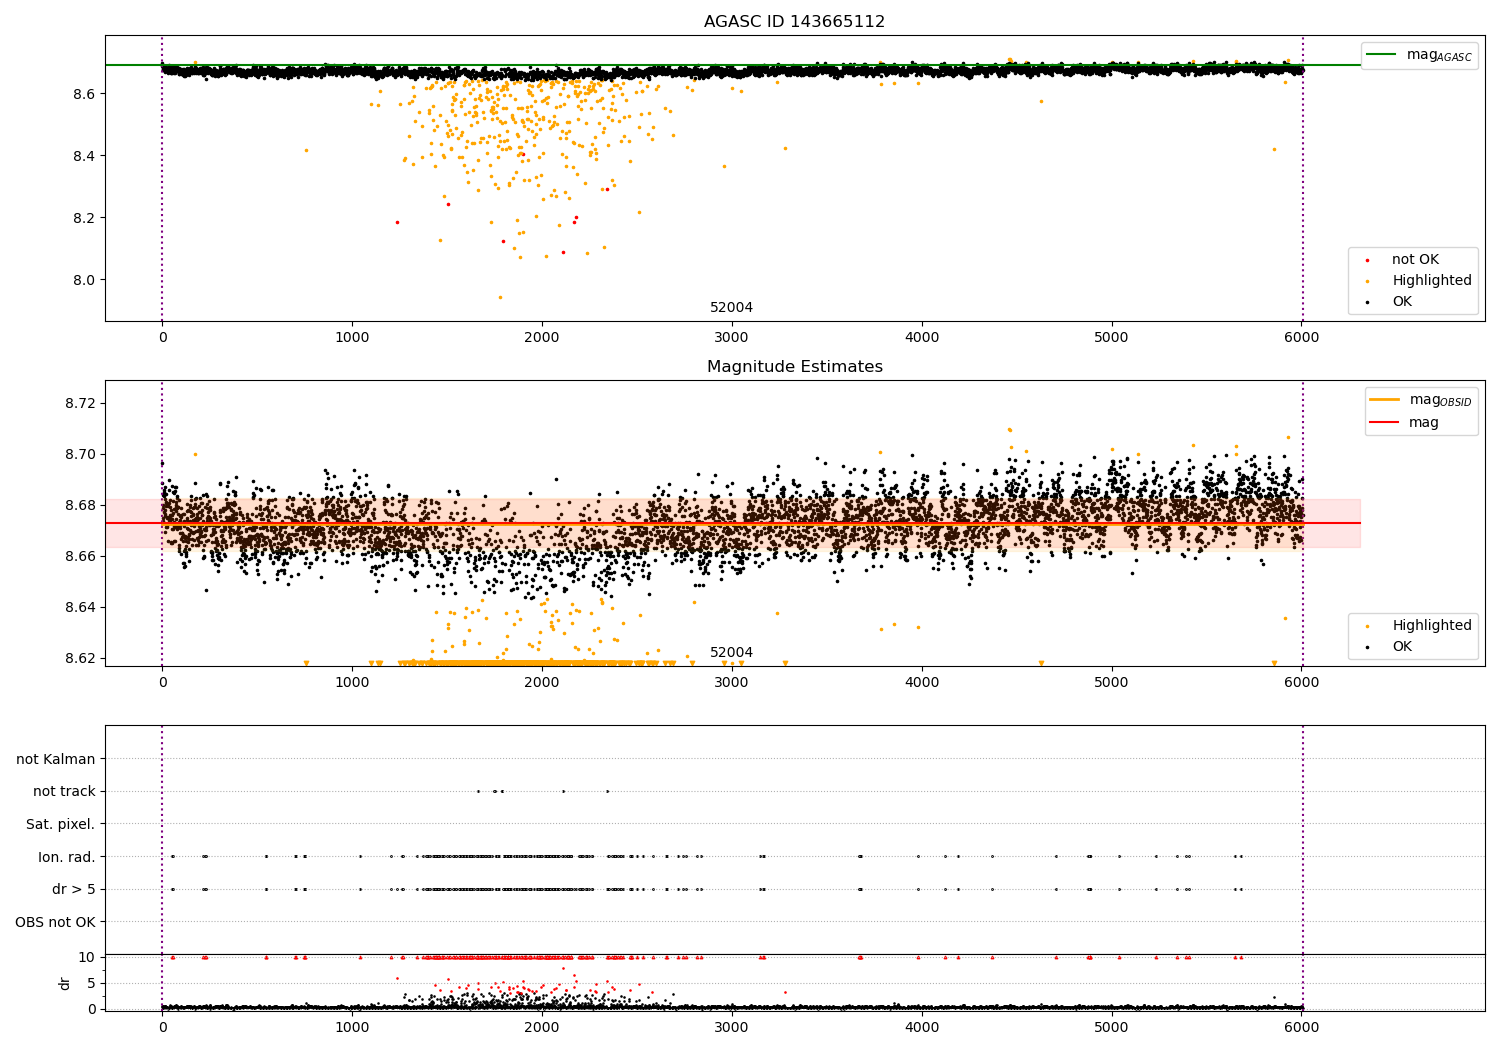The image size is (1500, 1050).
Task: Click the 'not Kalman' axis label
Action: tap(55, 759)
